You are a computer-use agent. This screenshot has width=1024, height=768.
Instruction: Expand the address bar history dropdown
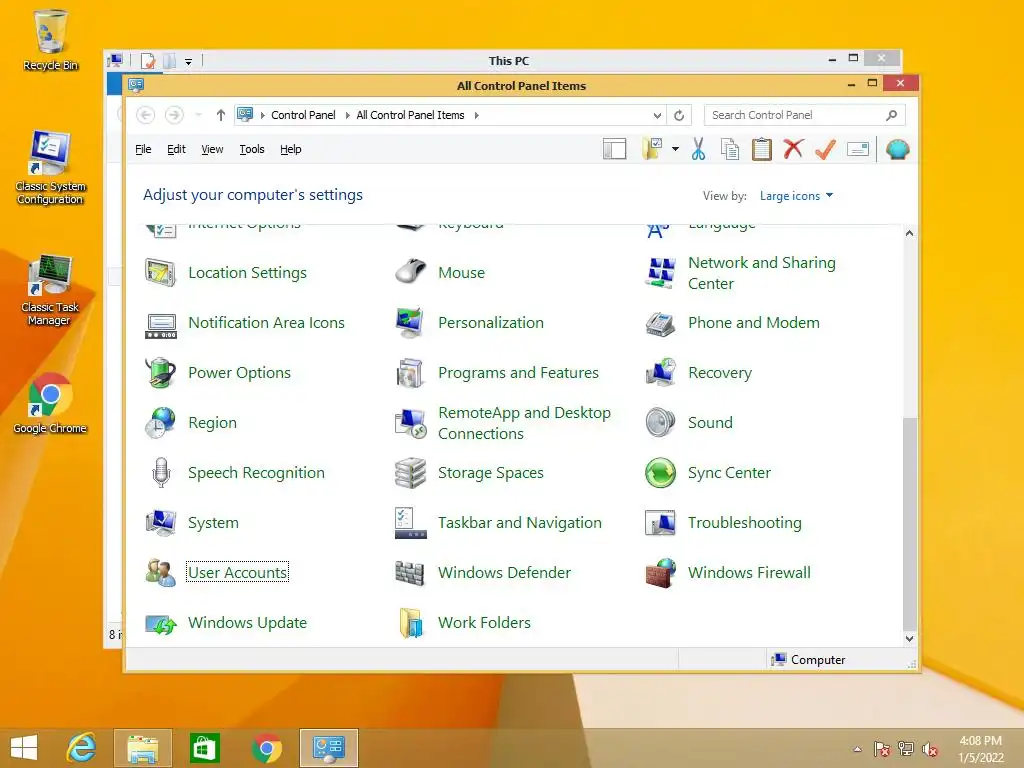point(657,116)
